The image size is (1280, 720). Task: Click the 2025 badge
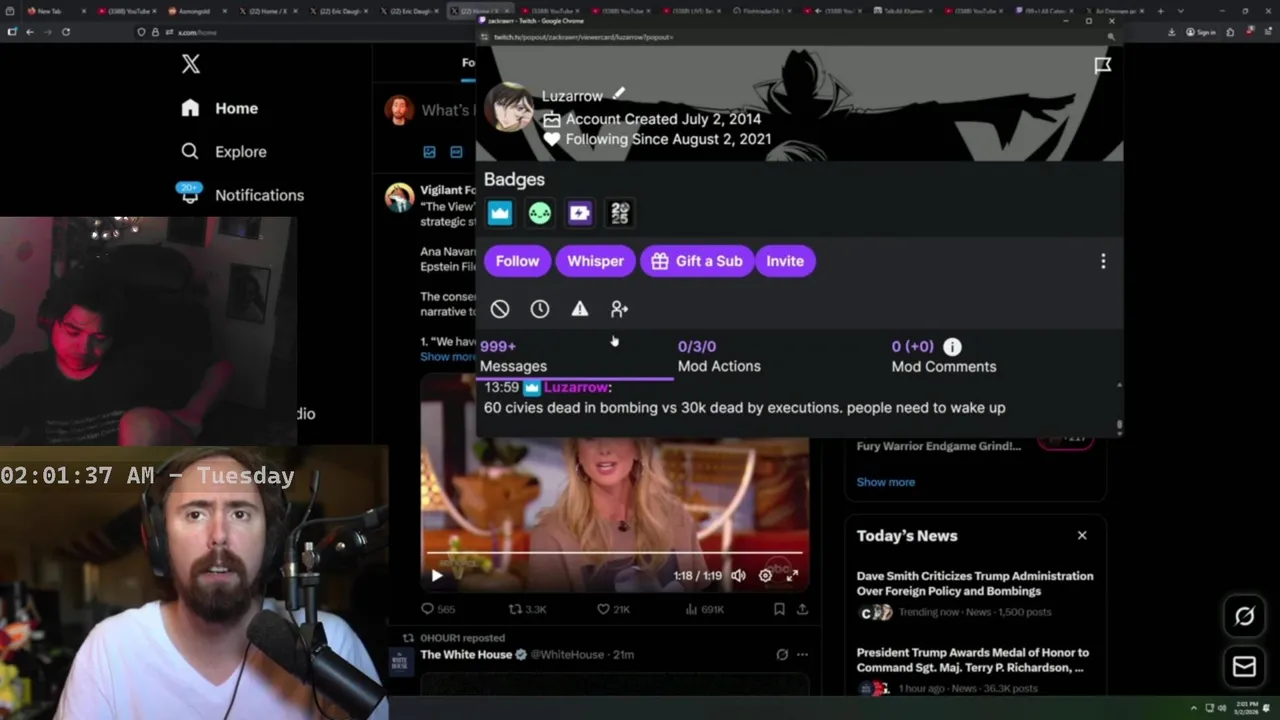(x=620, y=213)
